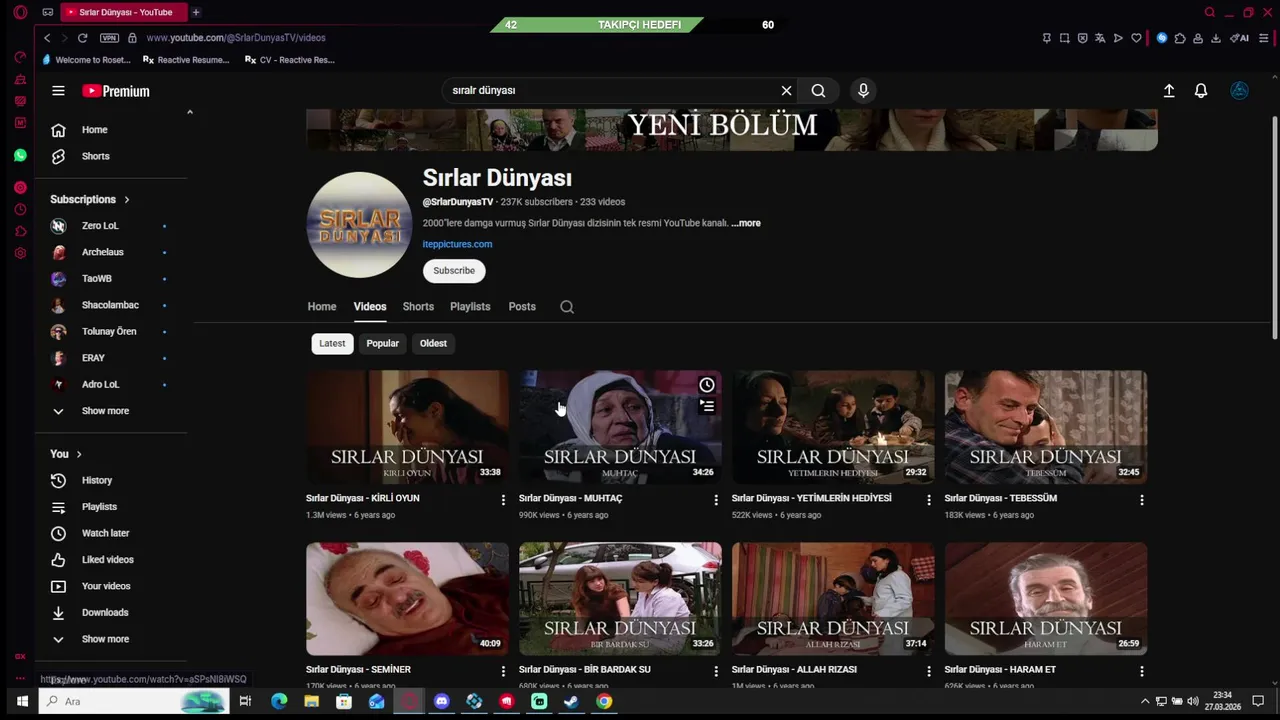The height and width of the screenshot is (720, 1280).
Task: Add MUHTAÇ video to Watch later
Action: pyautogui.click(x=707, y=385)
